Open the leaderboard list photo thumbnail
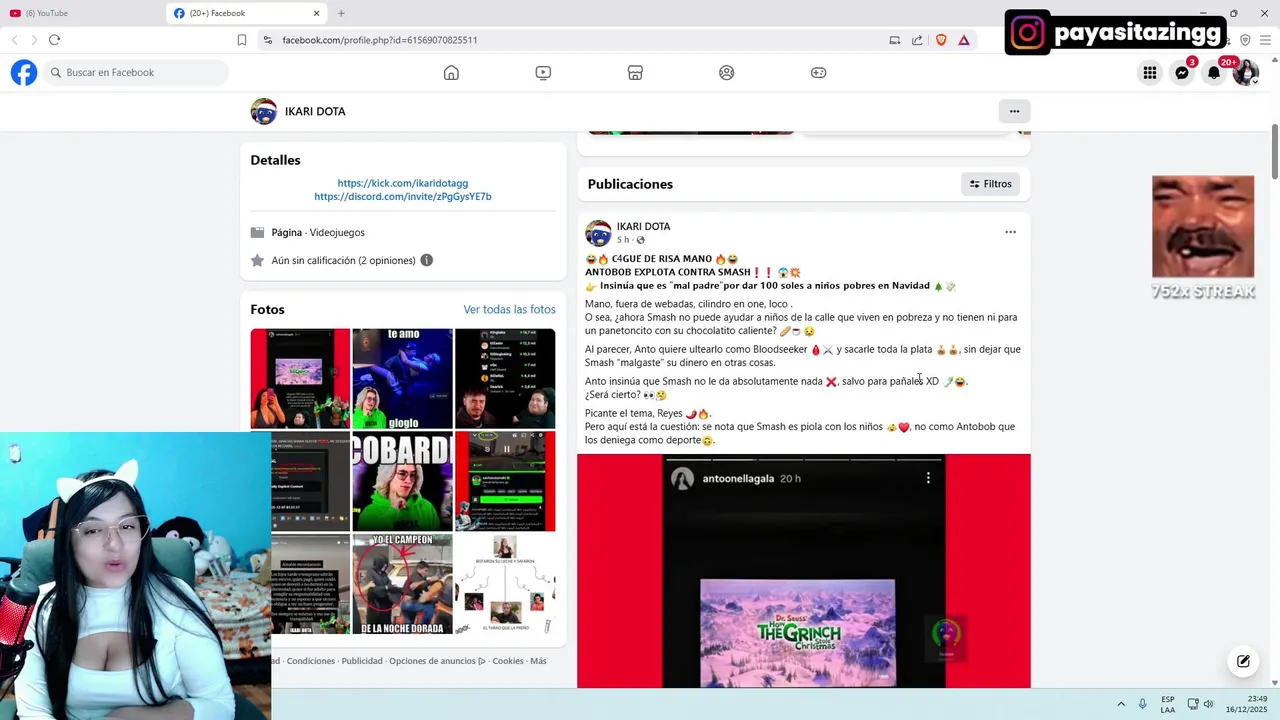Viewport: 1280px width, 720px height. 505,379
